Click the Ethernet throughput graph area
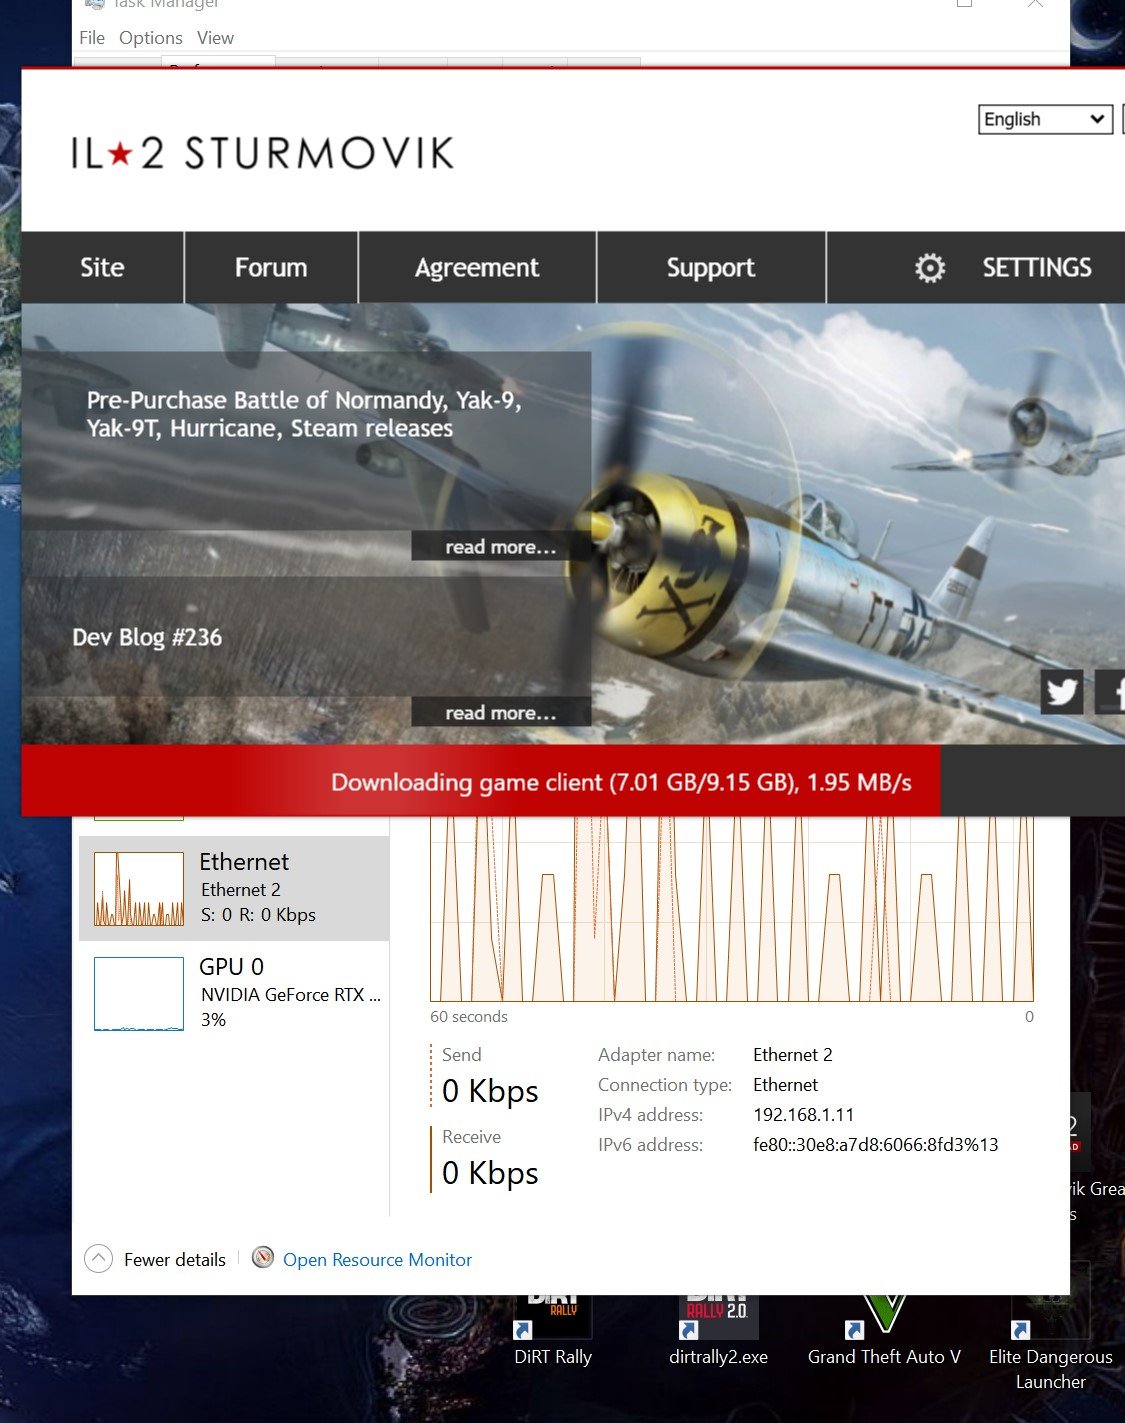 [732, 909]
